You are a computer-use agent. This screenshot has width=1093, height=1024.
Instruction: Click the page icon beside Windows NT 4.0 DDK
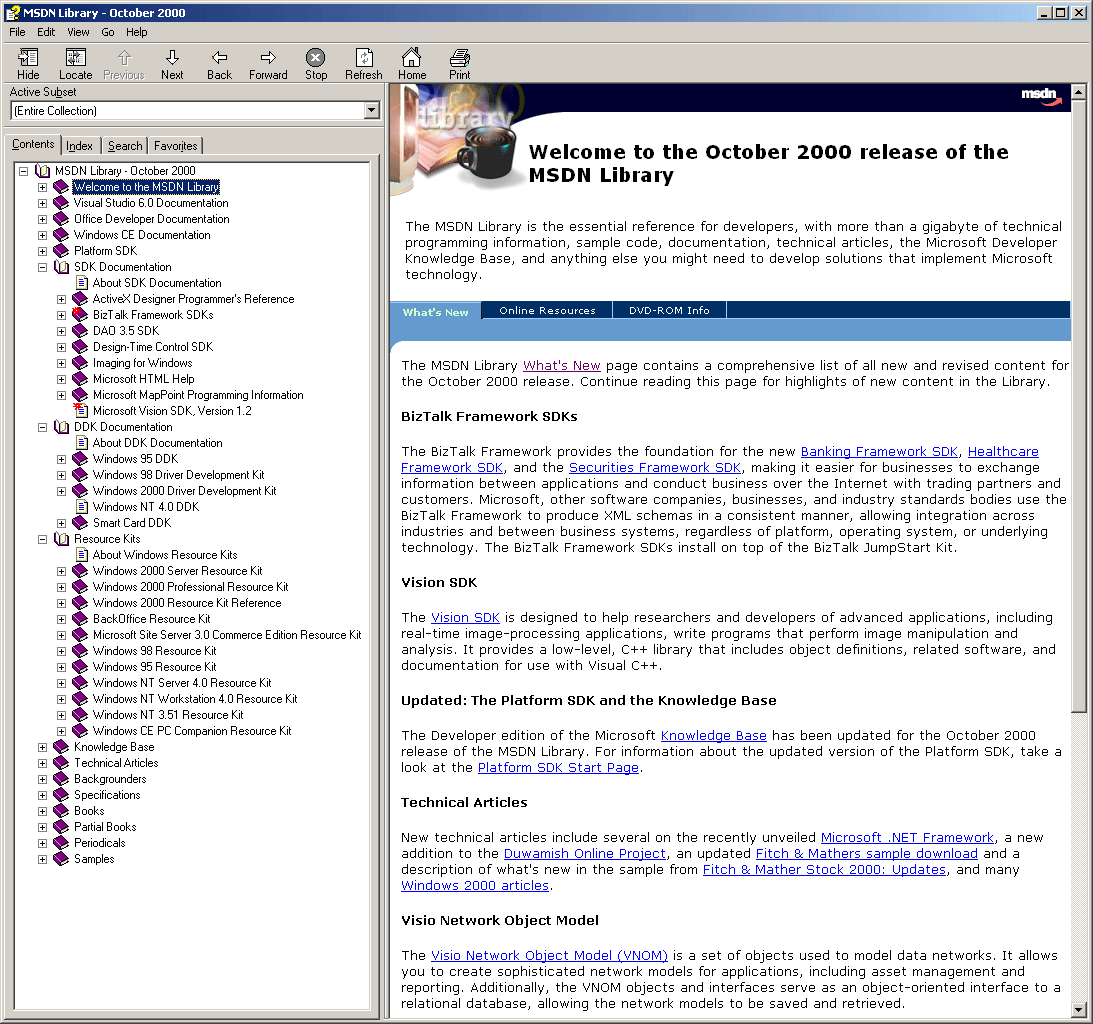point(82,507)
